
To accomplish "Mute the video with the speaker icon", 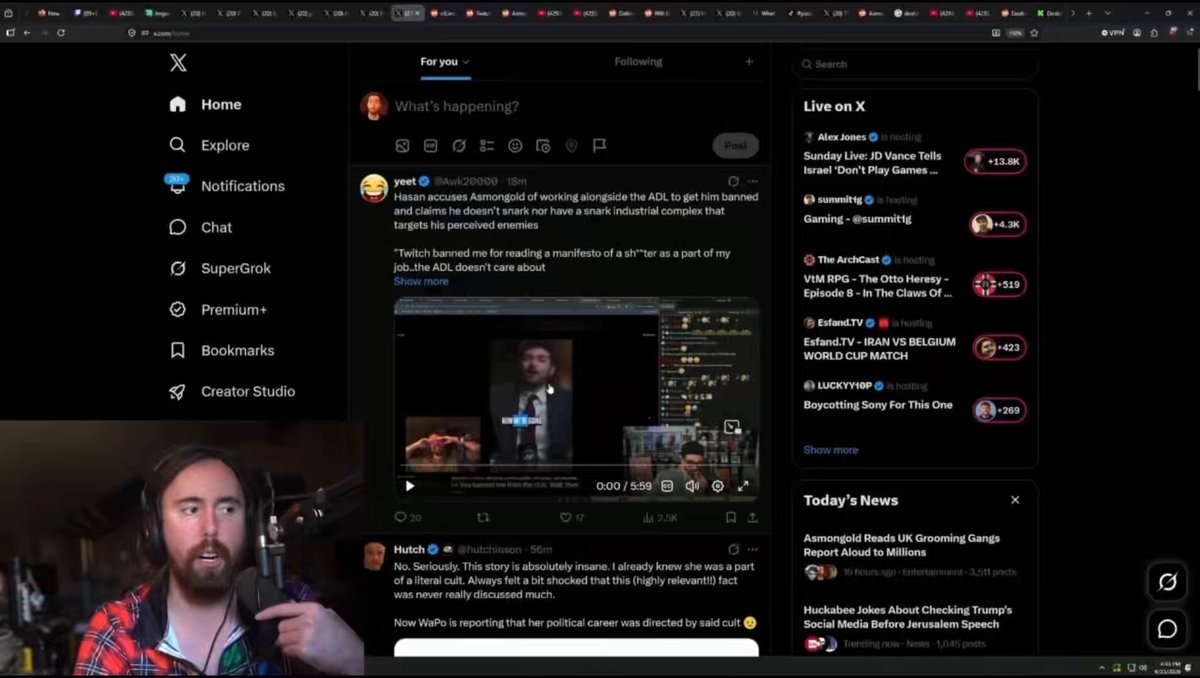I will click(x=692, y=486).
